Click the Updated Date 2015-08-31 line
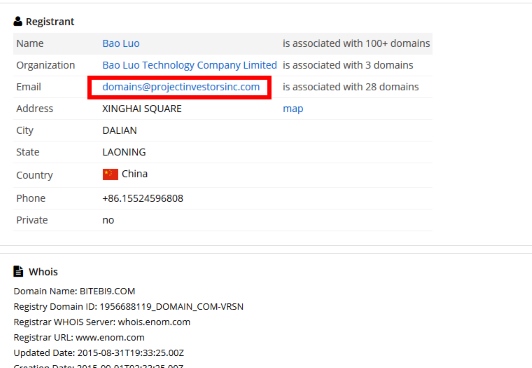This screenshot has height=368, width=532. [99, 353]
